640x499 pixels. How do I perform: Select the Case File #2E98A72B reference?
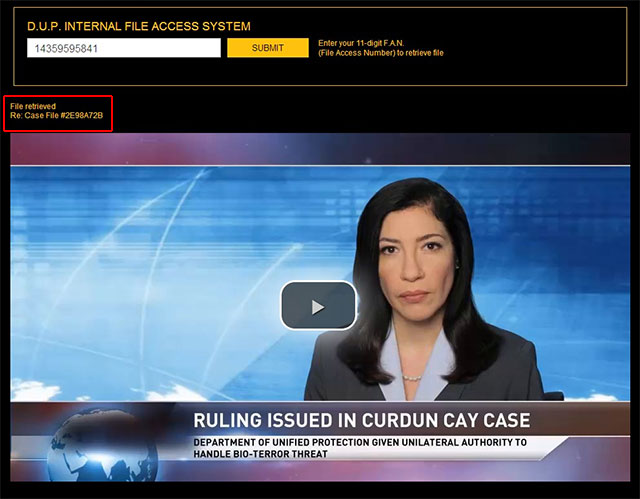(57, 116)
